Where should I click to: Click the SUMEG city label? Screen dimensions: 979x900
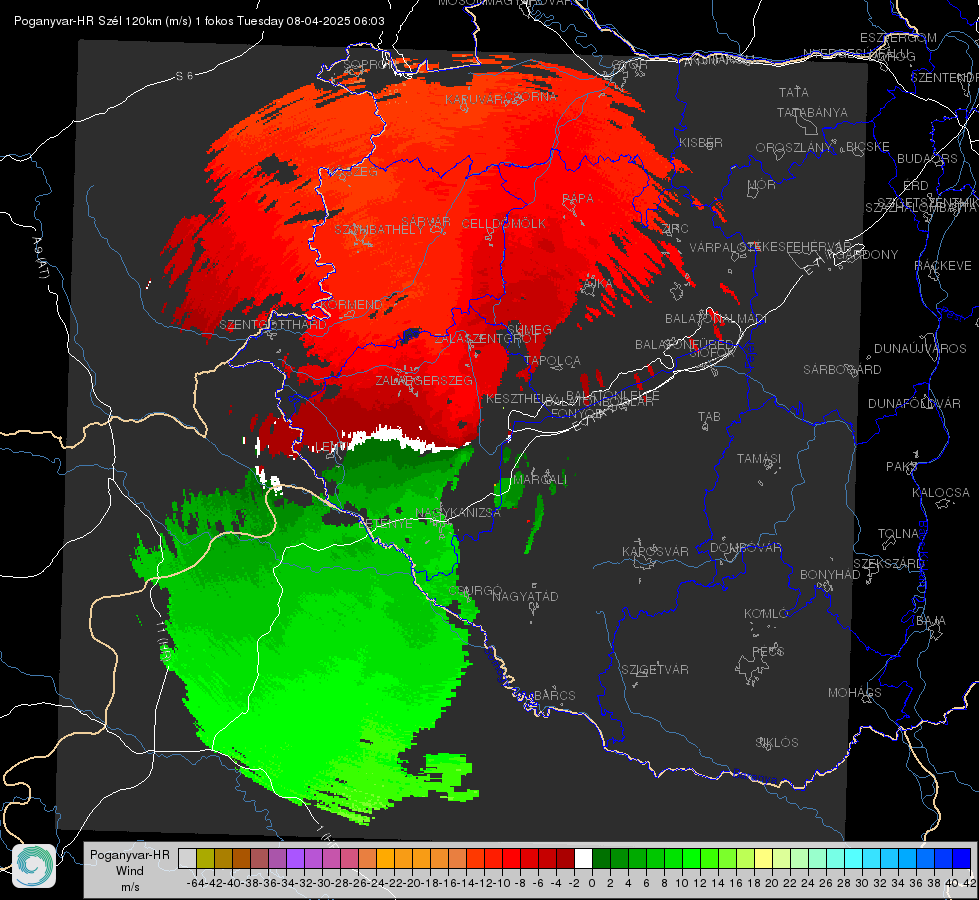click(529, 329)
